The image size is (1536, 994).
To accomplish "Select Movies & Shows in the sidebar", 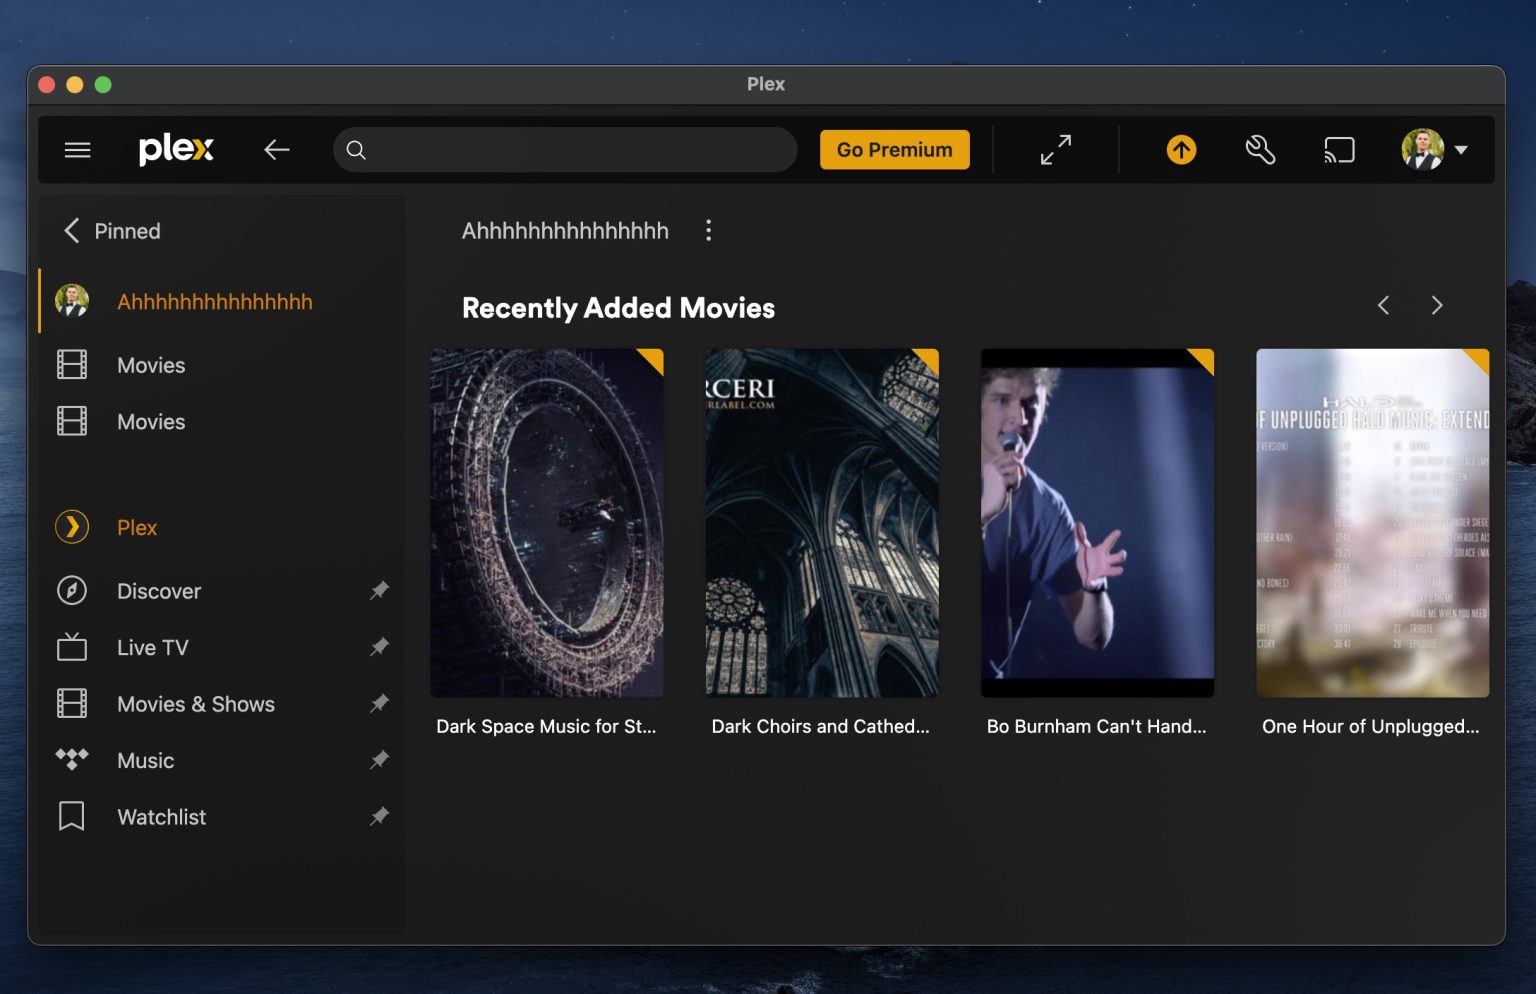I will point(195,704).
